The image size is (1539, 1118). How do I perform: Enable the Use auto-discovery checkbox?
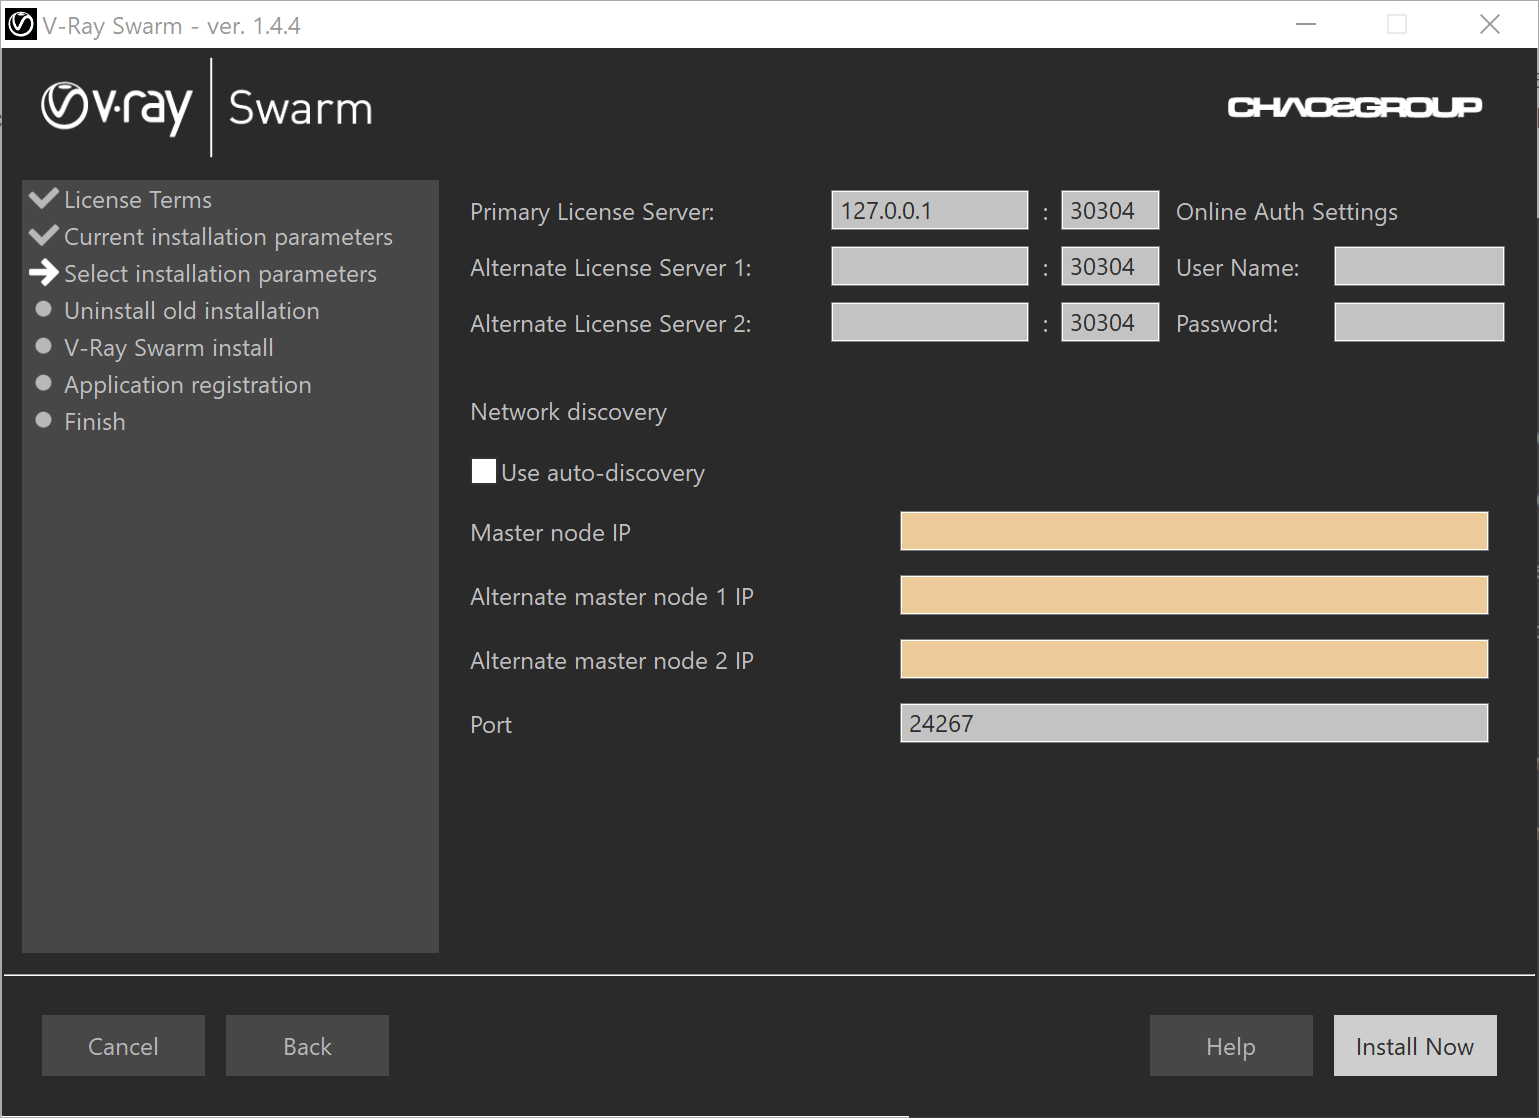click(484, 471)
